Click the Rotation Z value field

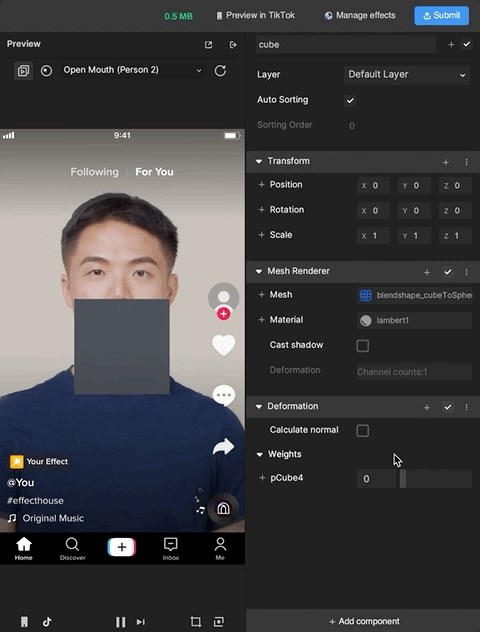[455, 211]
